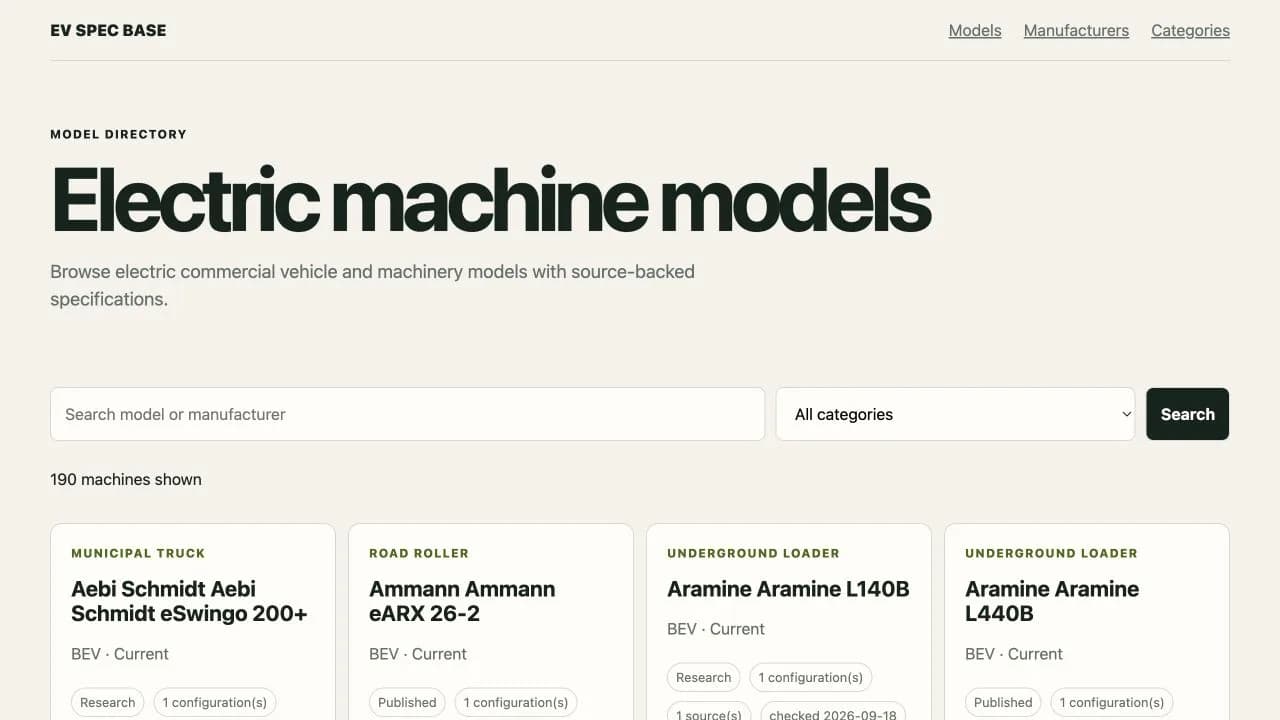Select the '190 machines shown' count text
Image resolution: width=1280 pixels, height=720 pixels.
[x=126, y=479]
